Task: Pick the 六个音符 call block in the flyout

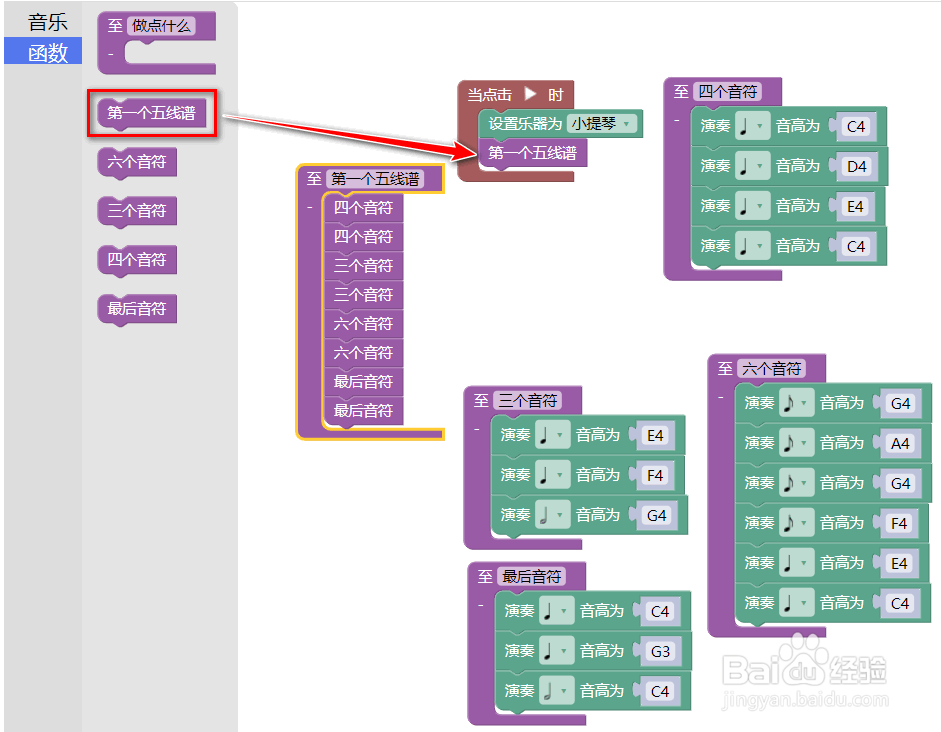Action: pyautogui.click(x=137, y=162)
